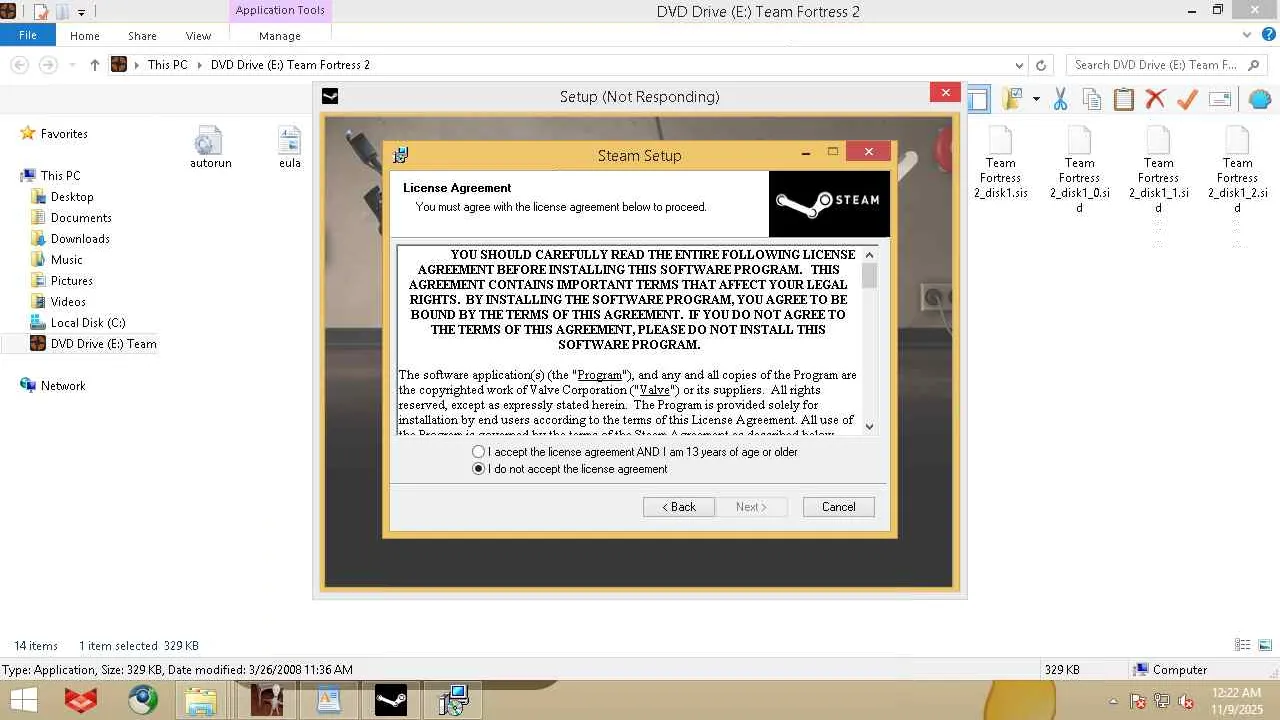This screenshot has width=1280, height=720.
Task: Open the setup installer icon on the taskbar
Action: click(453, 700)
